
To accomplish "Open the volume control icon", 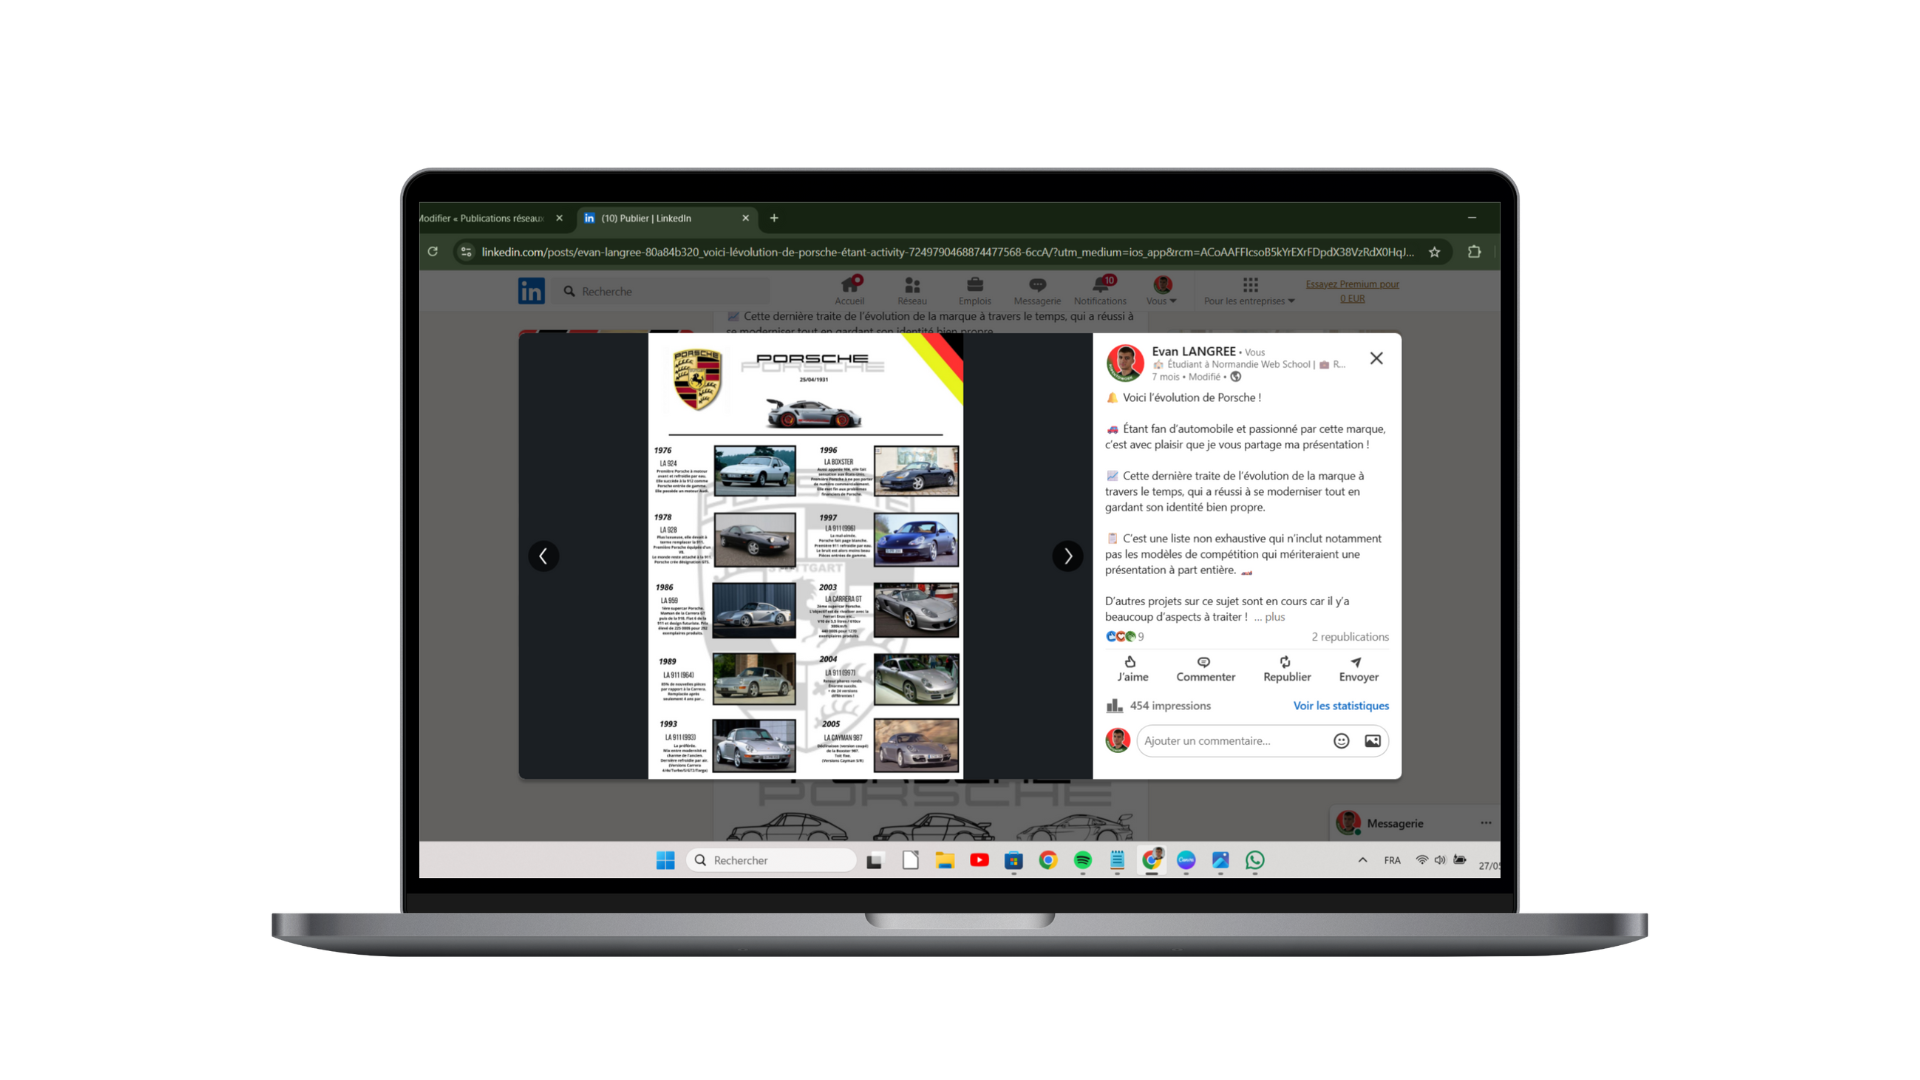I will (x=1440, y=860).
